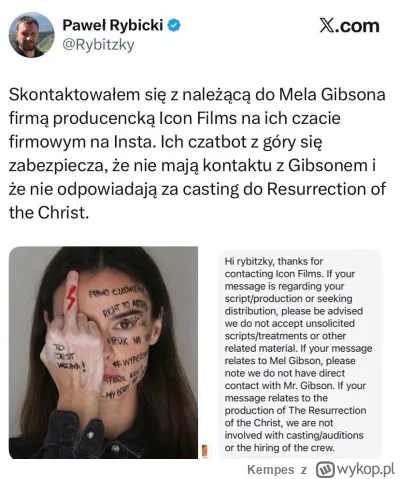Click the display name Paweł Rybicki

point(113,25)
